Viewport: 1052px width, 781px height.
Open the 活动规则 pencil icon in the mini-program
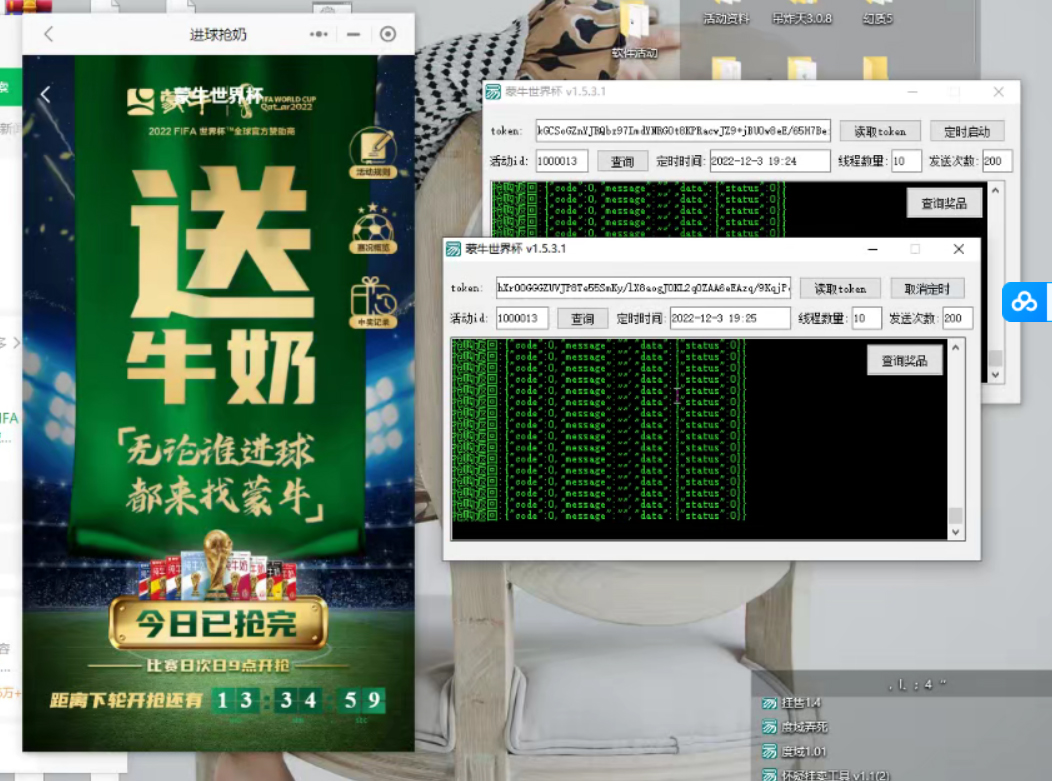pos(372,145)
